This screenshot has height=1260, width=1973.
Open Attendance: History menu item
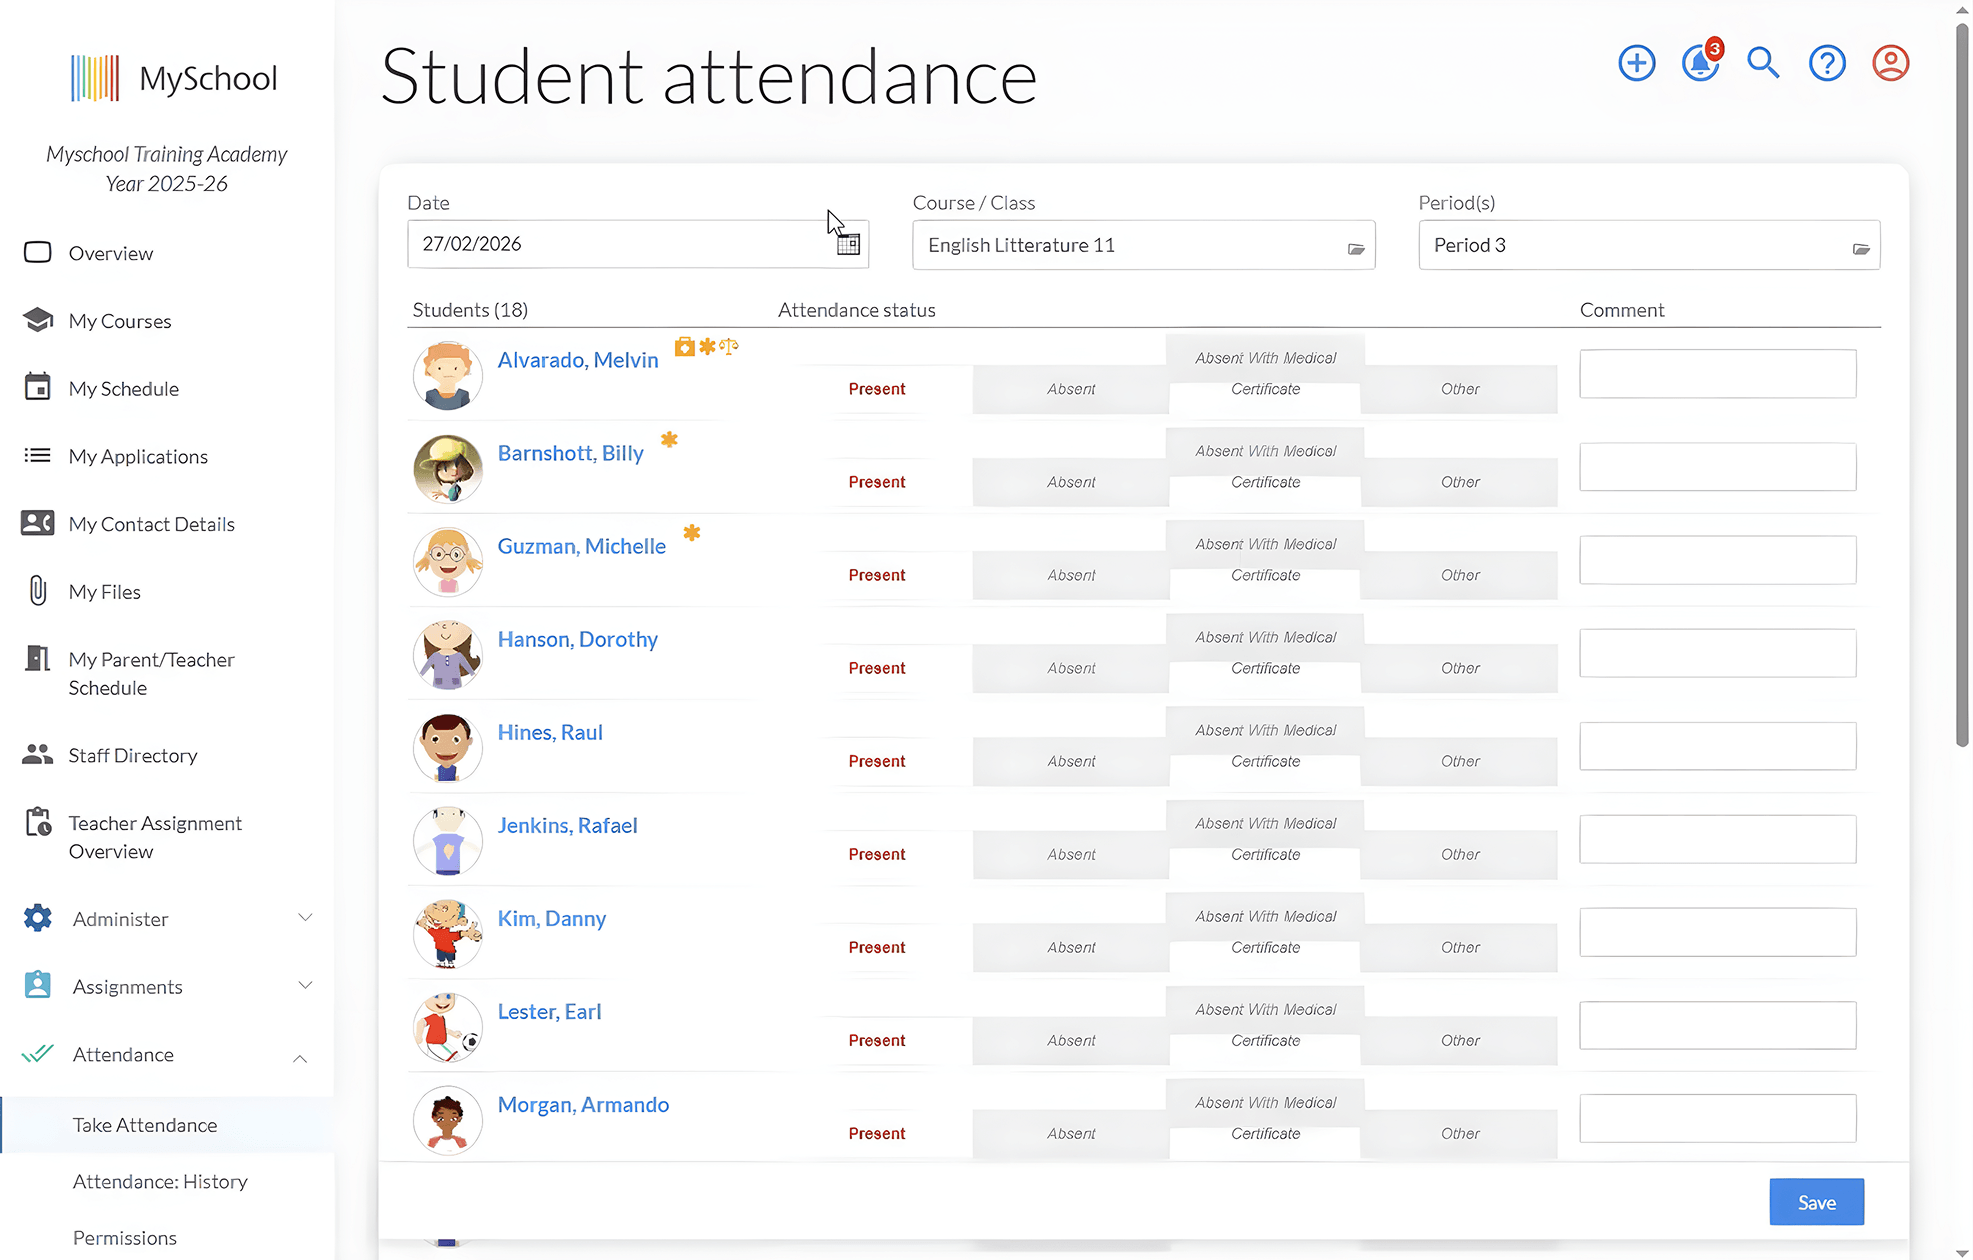160,1181
